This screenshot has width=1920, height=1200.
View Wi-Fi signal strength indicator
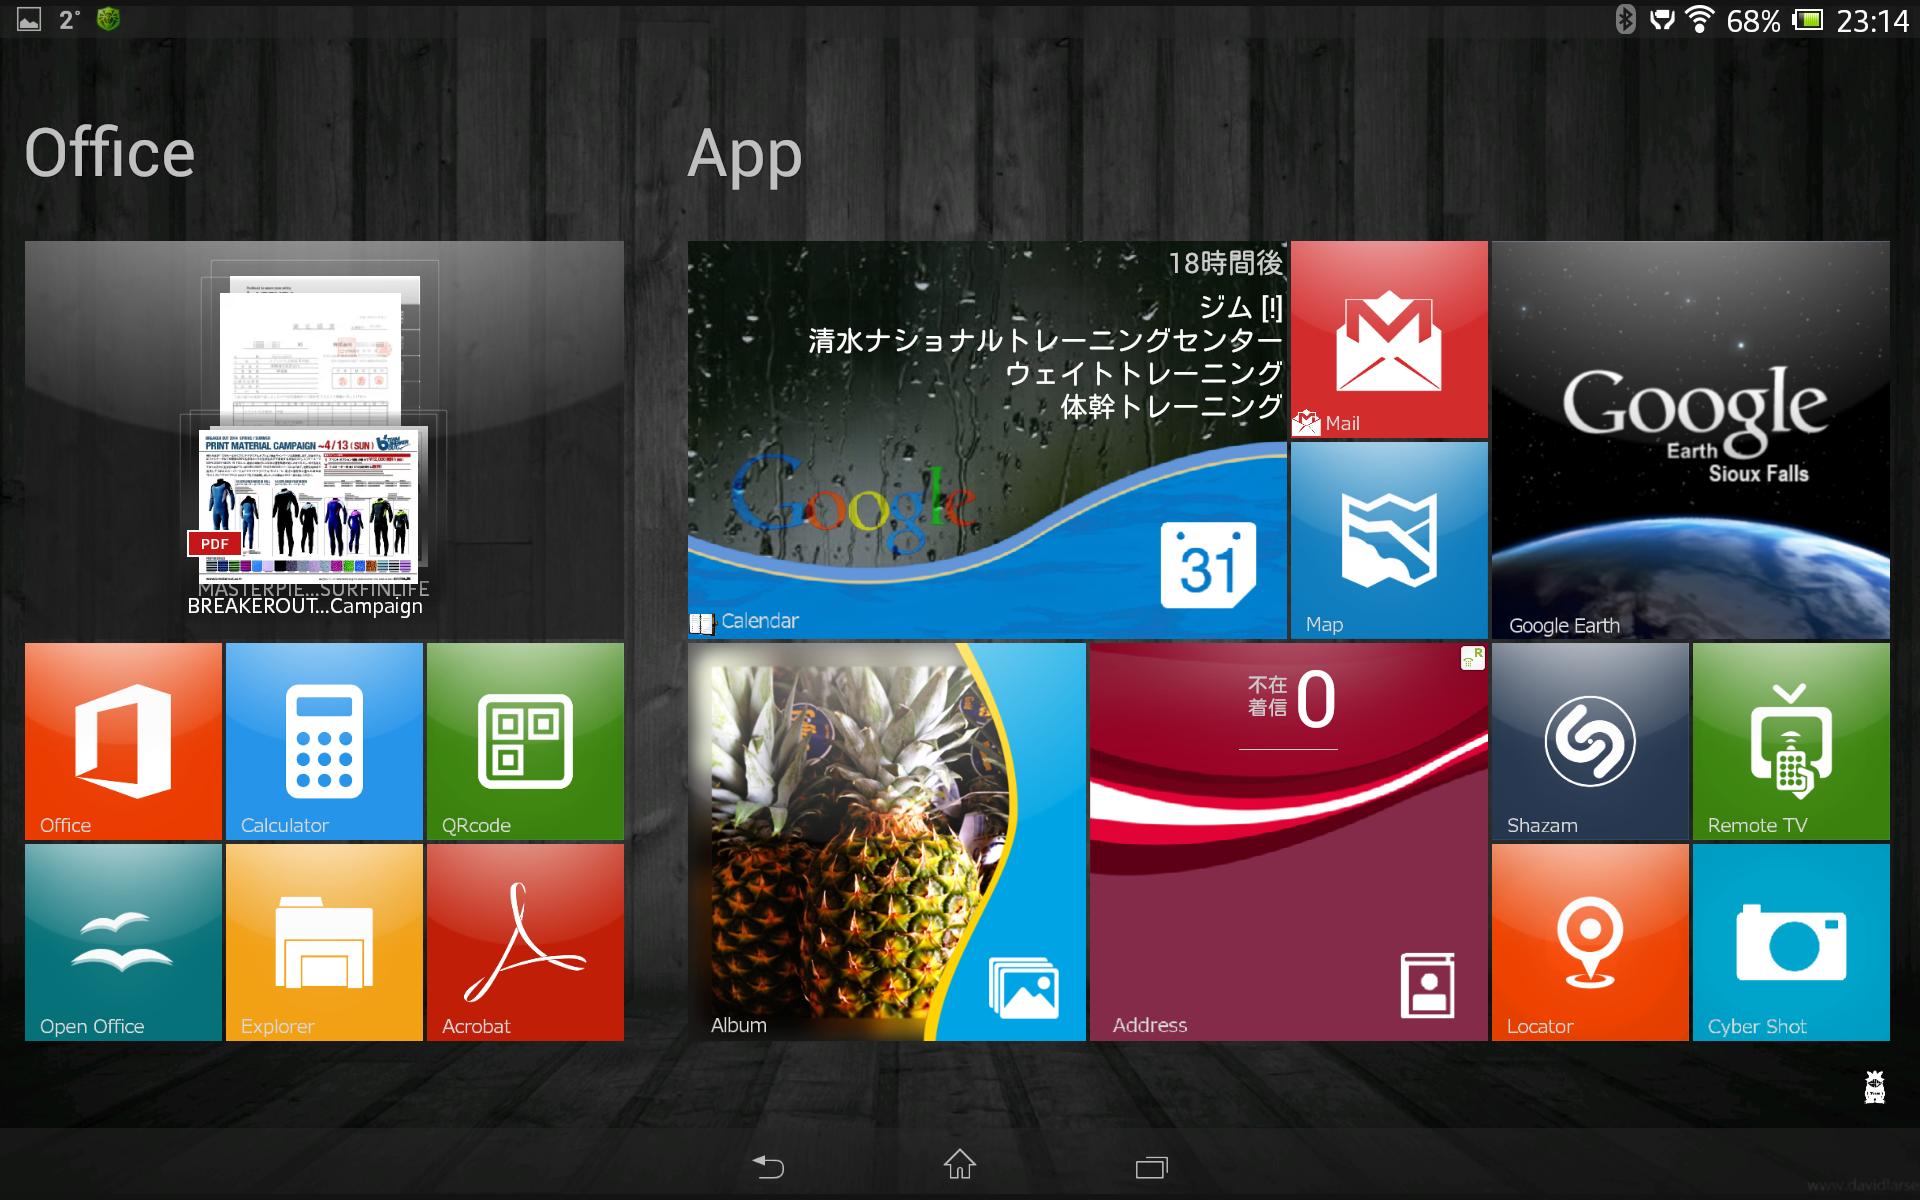tap(1702, 18)
